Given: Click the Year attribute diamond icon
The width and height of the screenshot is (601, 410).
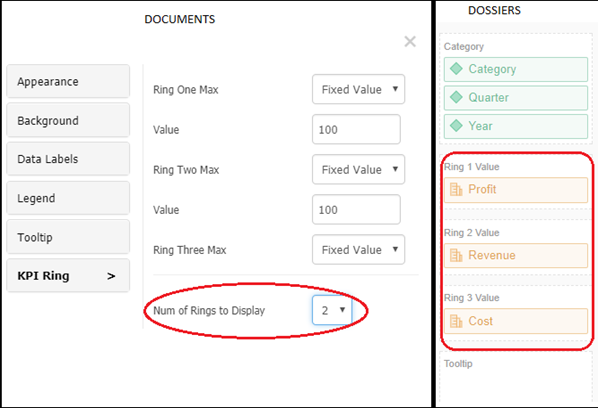Looking at the screenshot, I should pos(456,126).
